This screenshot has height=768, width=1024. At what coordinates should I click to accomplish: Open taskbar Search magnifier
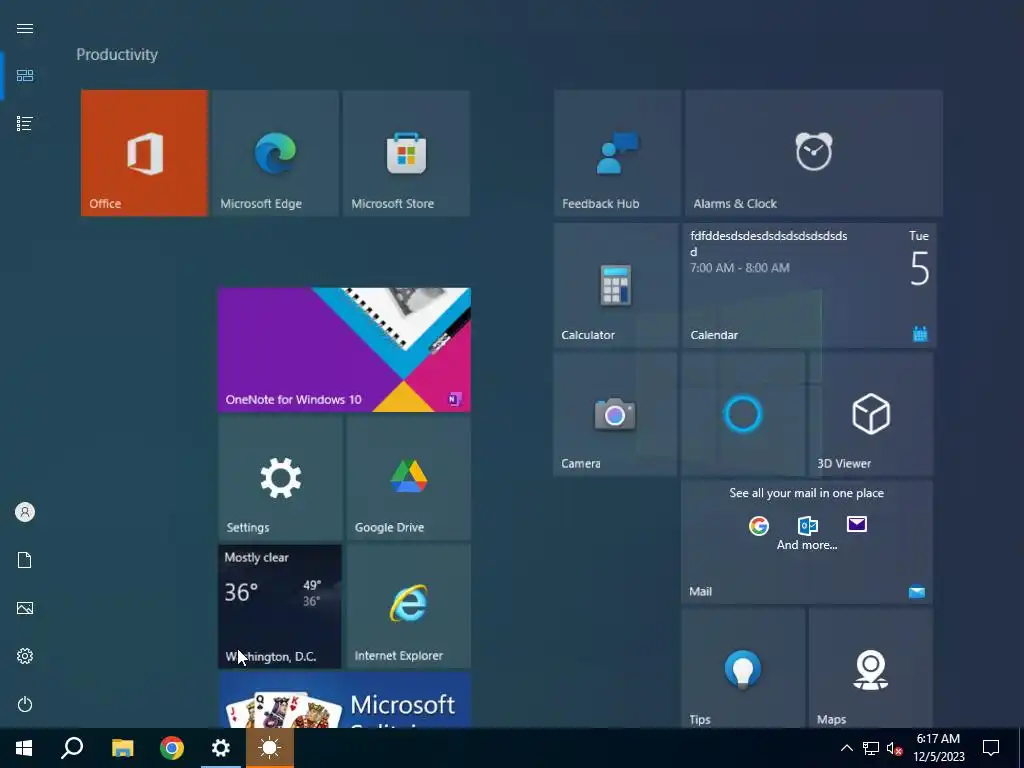(x=72, y=748)
